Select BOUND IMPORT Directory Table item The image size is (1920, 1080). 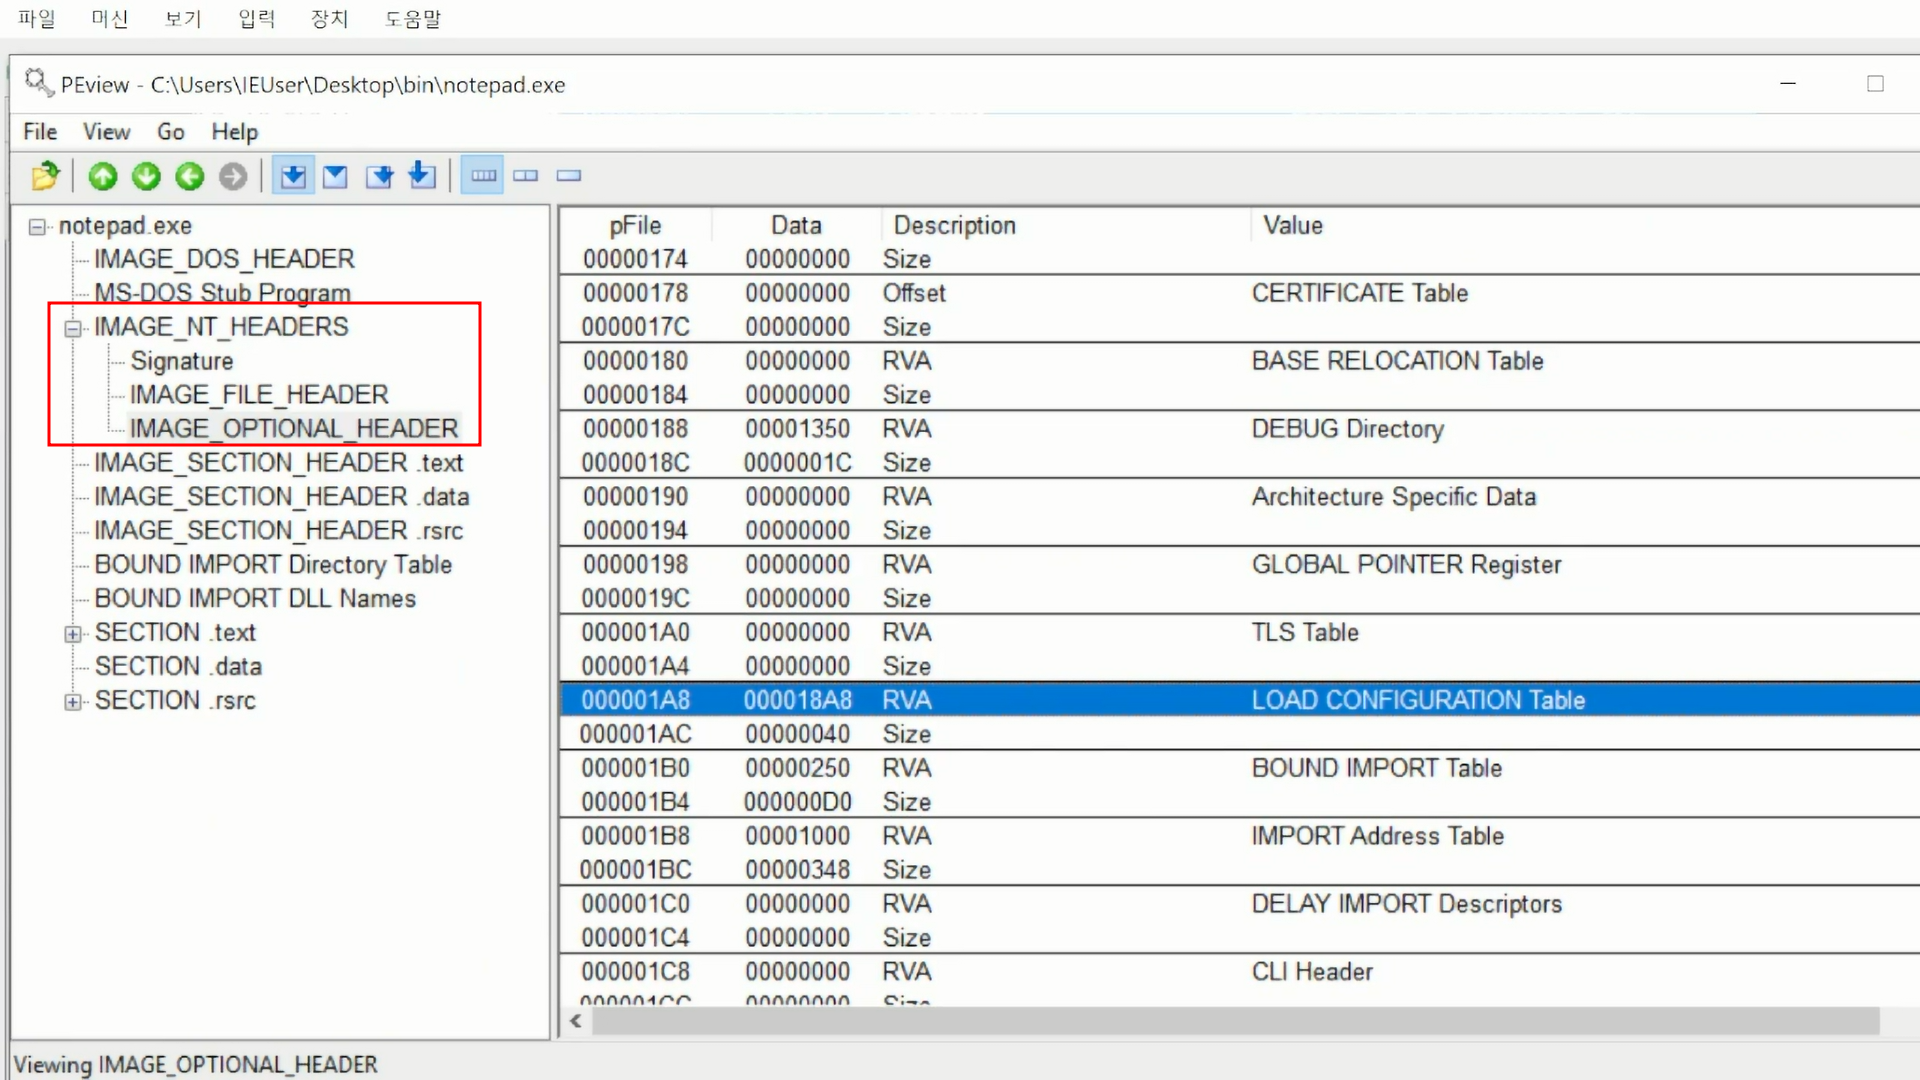(x=273, y=565)
